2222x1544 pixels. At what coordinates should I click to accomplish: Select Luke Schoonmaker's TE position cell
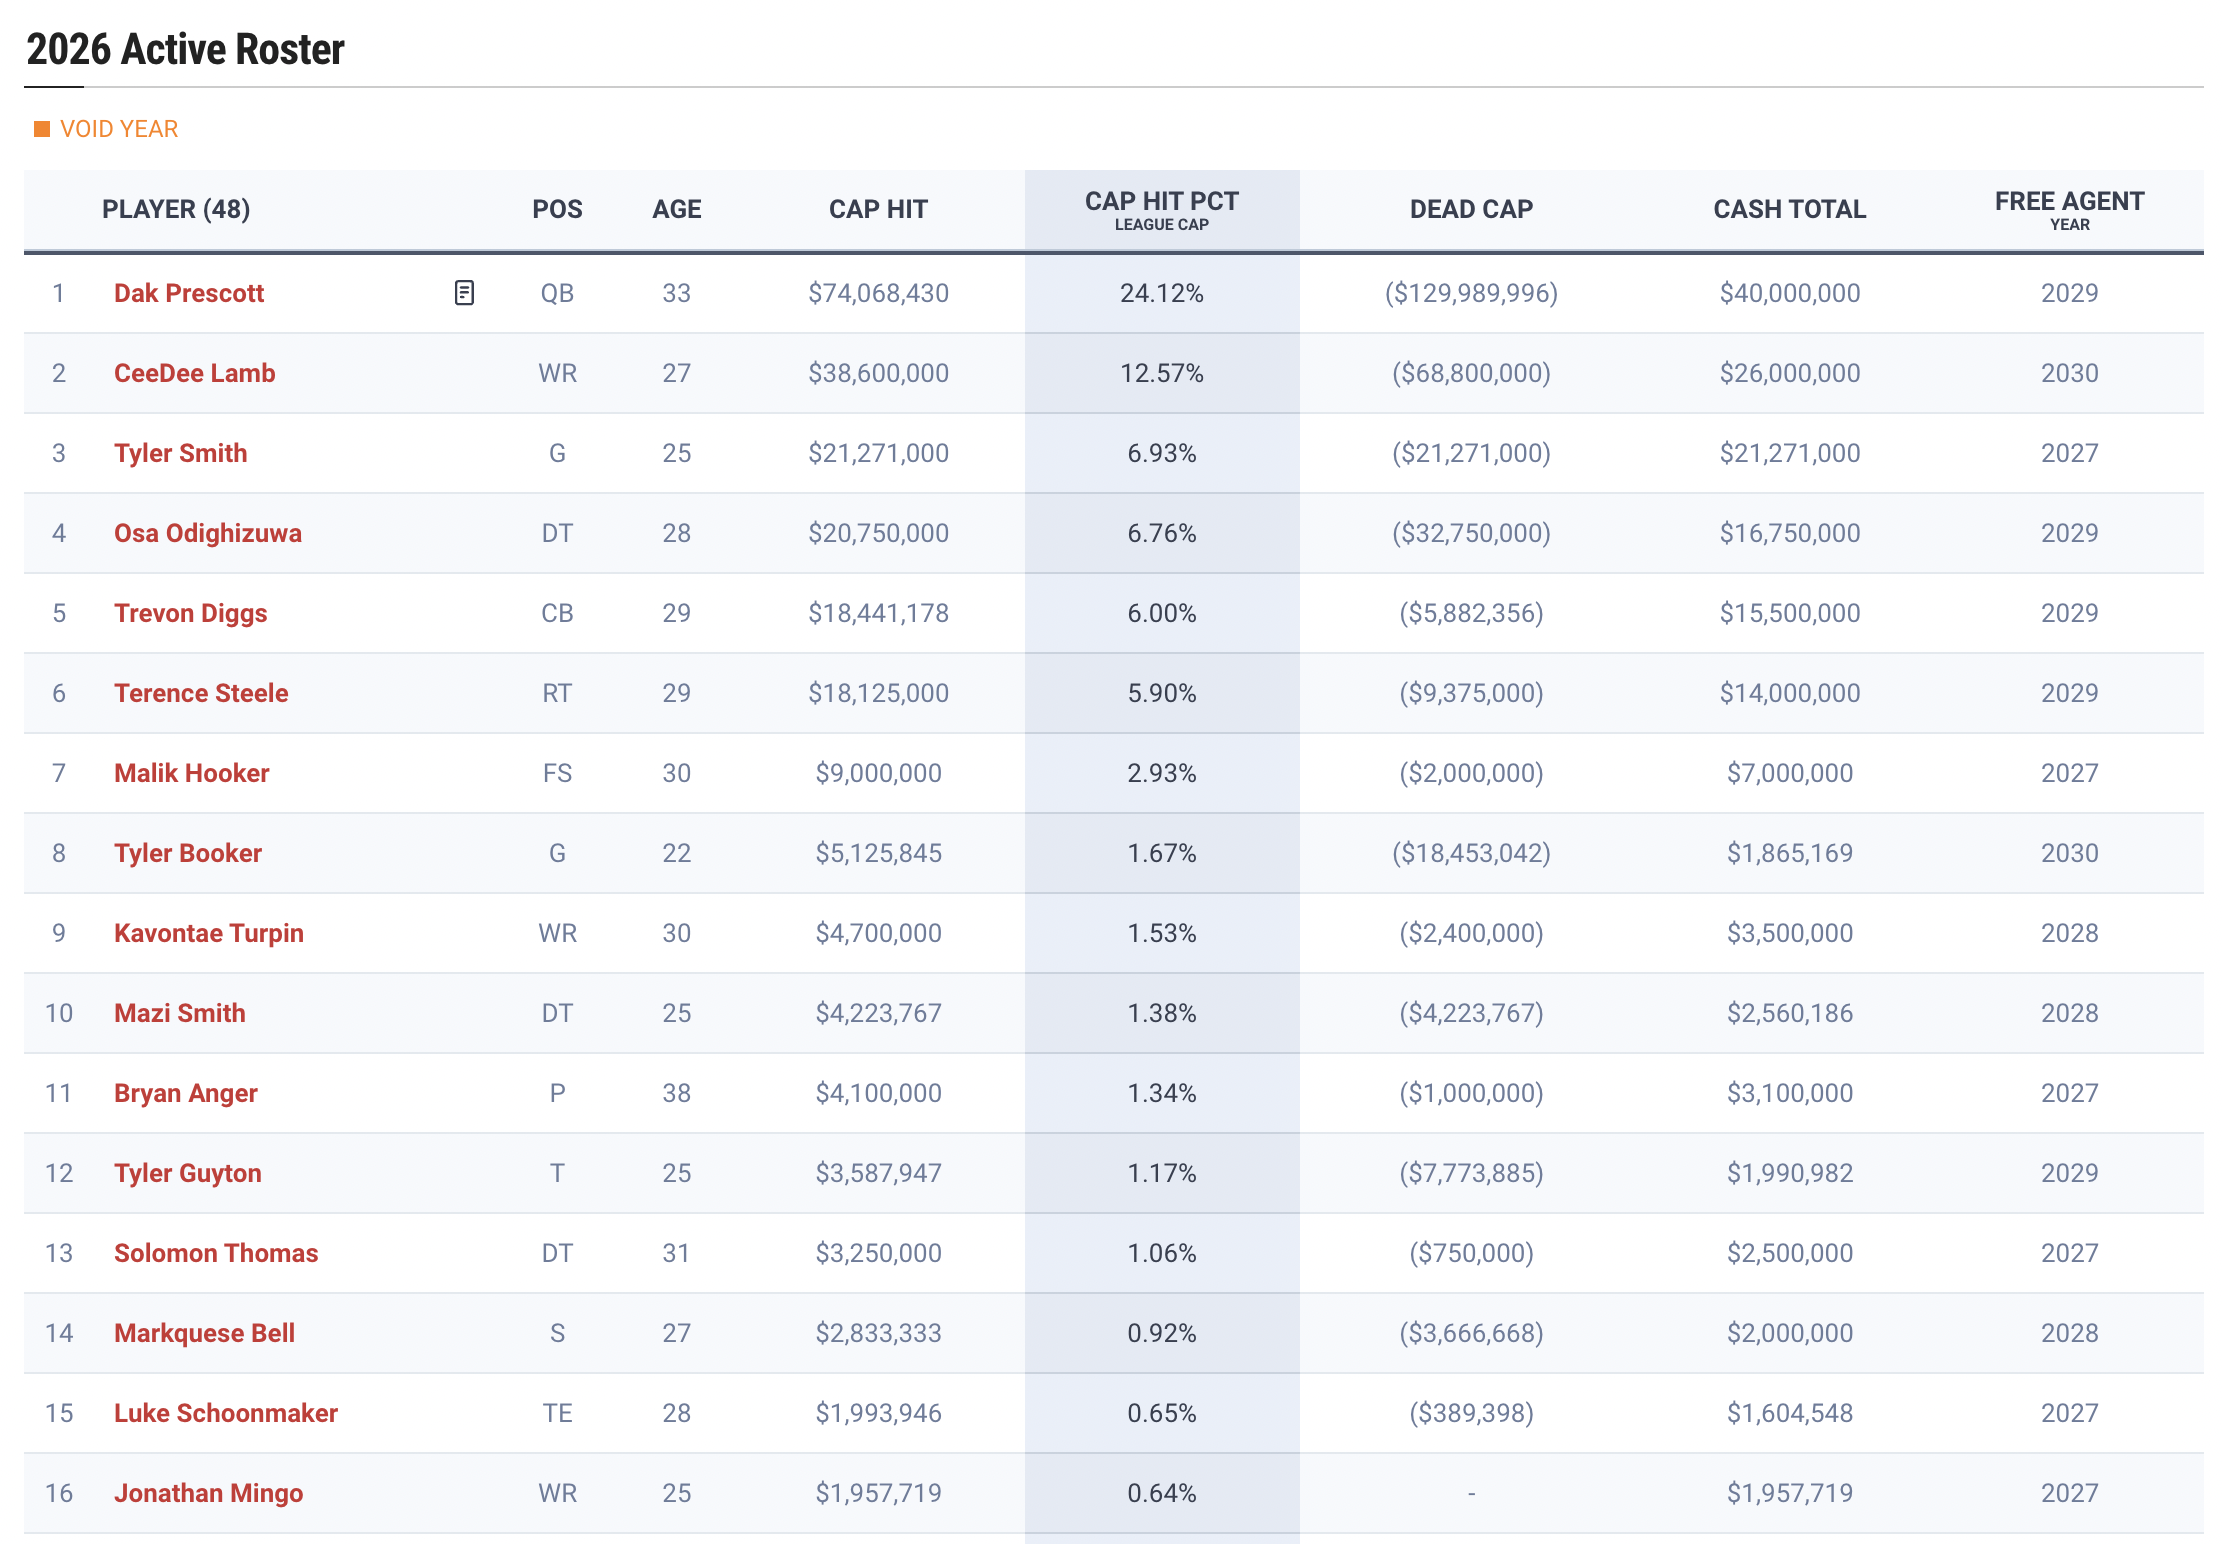(557, 1413)
